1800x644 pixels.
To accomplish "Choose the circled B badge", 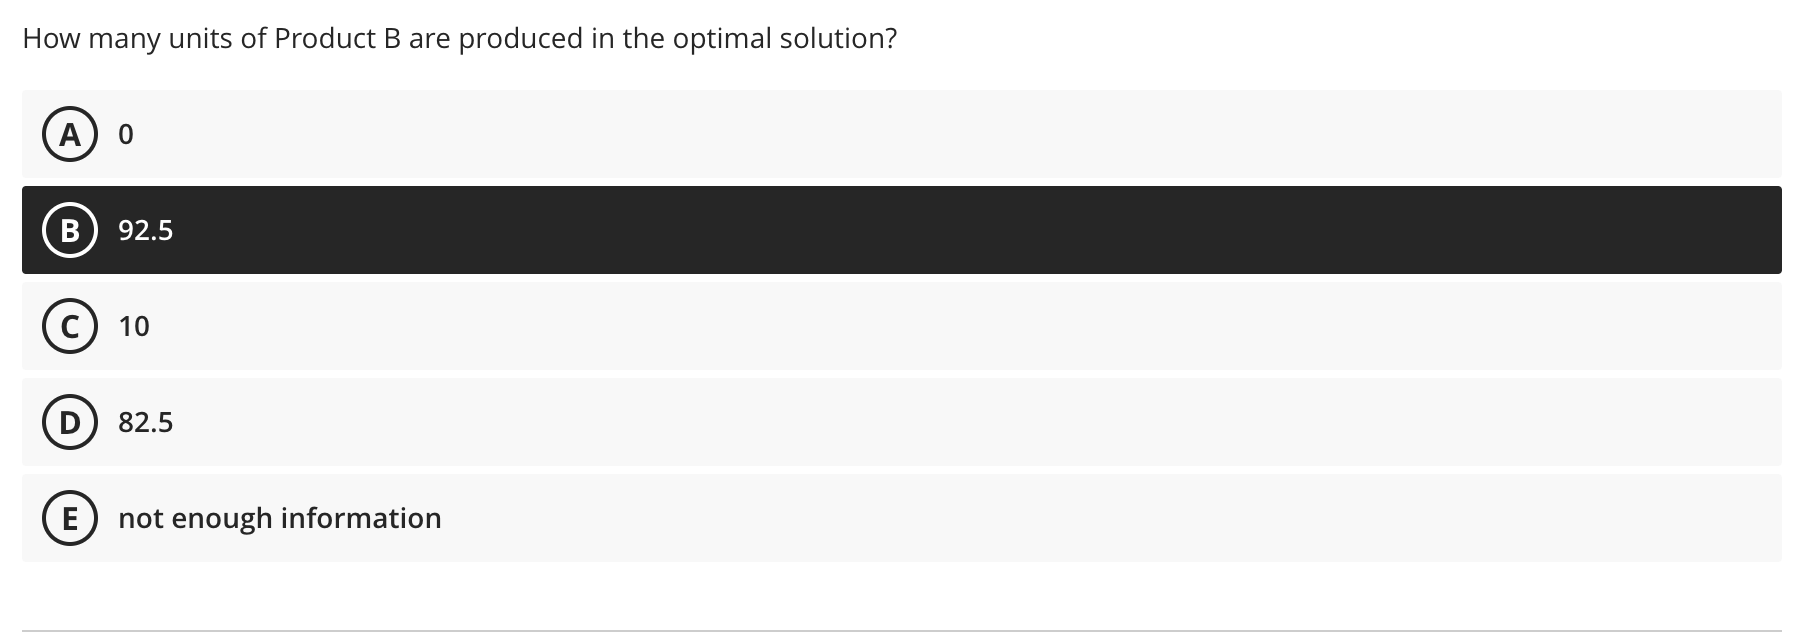I will 70,231.
